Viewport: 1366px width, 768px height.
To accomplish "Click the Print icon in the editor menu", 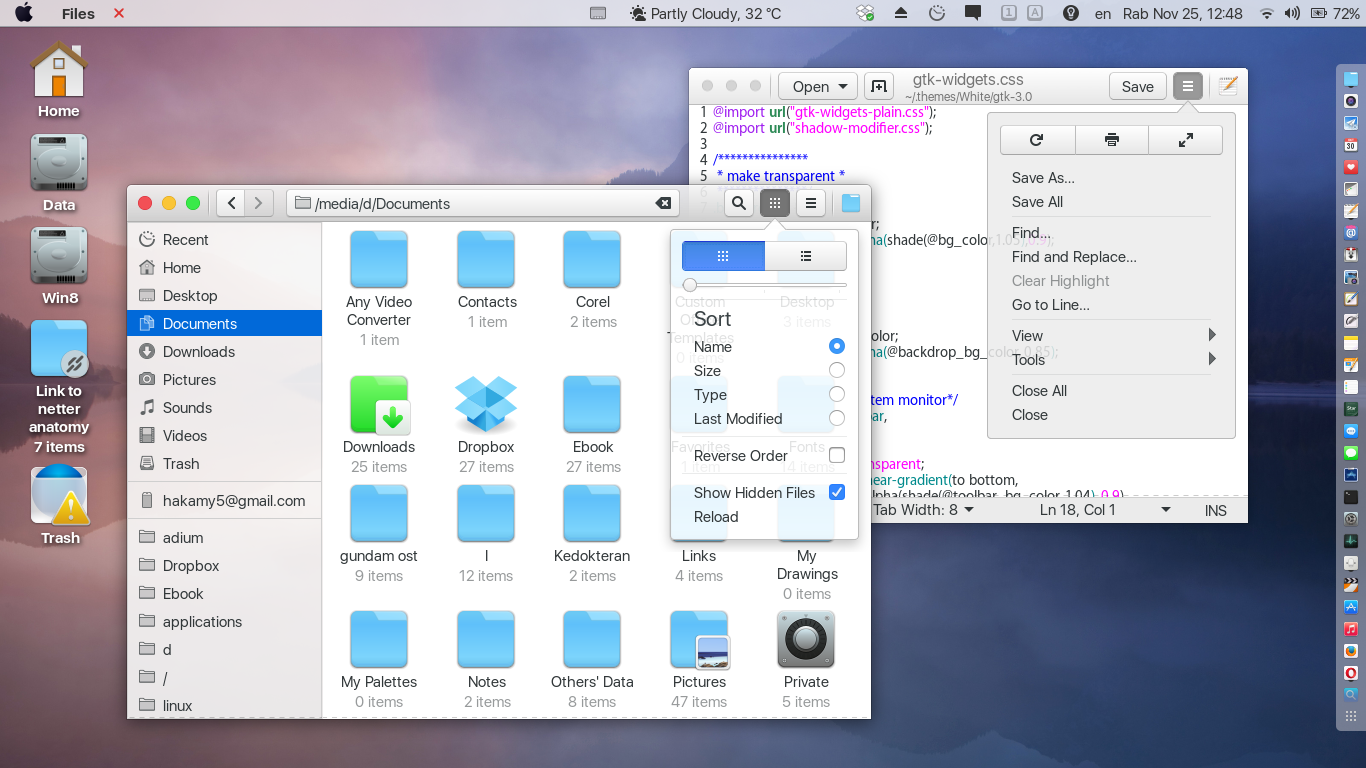I will [x=1111, y=139].
